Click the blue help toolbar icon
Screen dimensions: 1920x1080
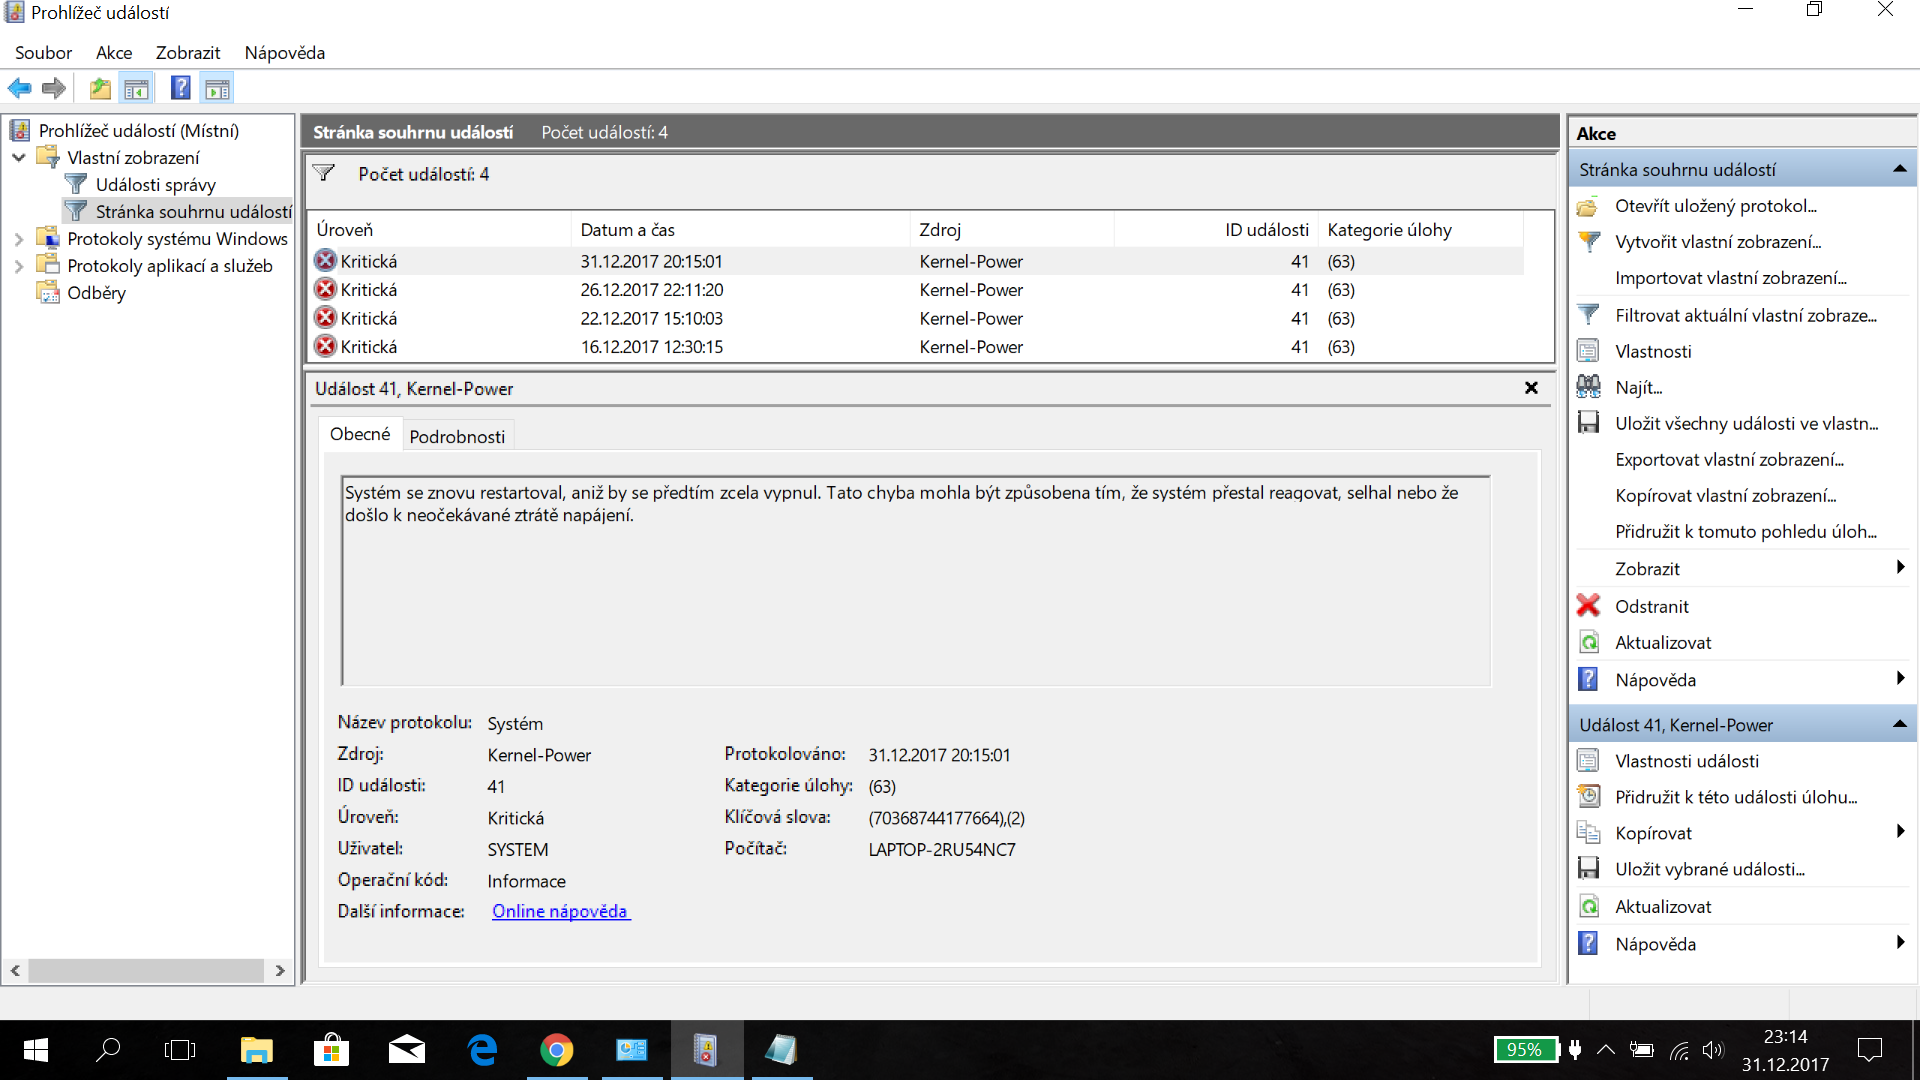pos(180,89)
